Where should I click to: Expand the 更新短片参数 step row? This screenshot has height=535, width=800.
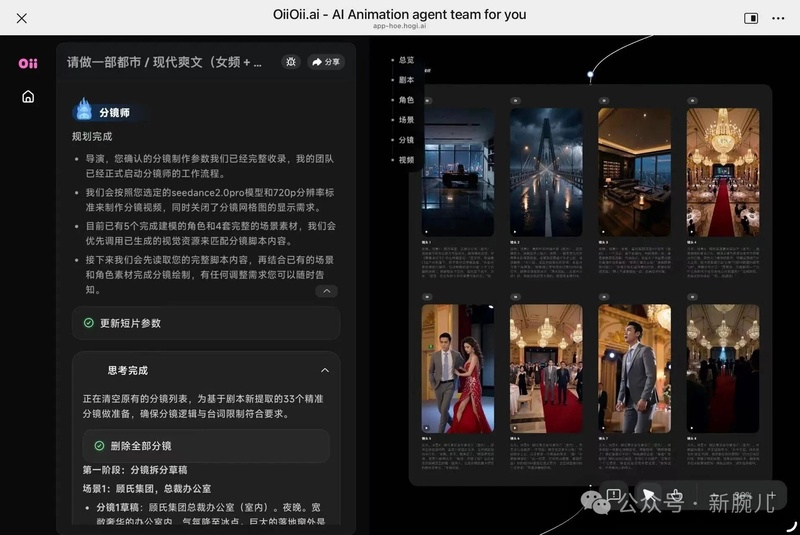[206, 324]
